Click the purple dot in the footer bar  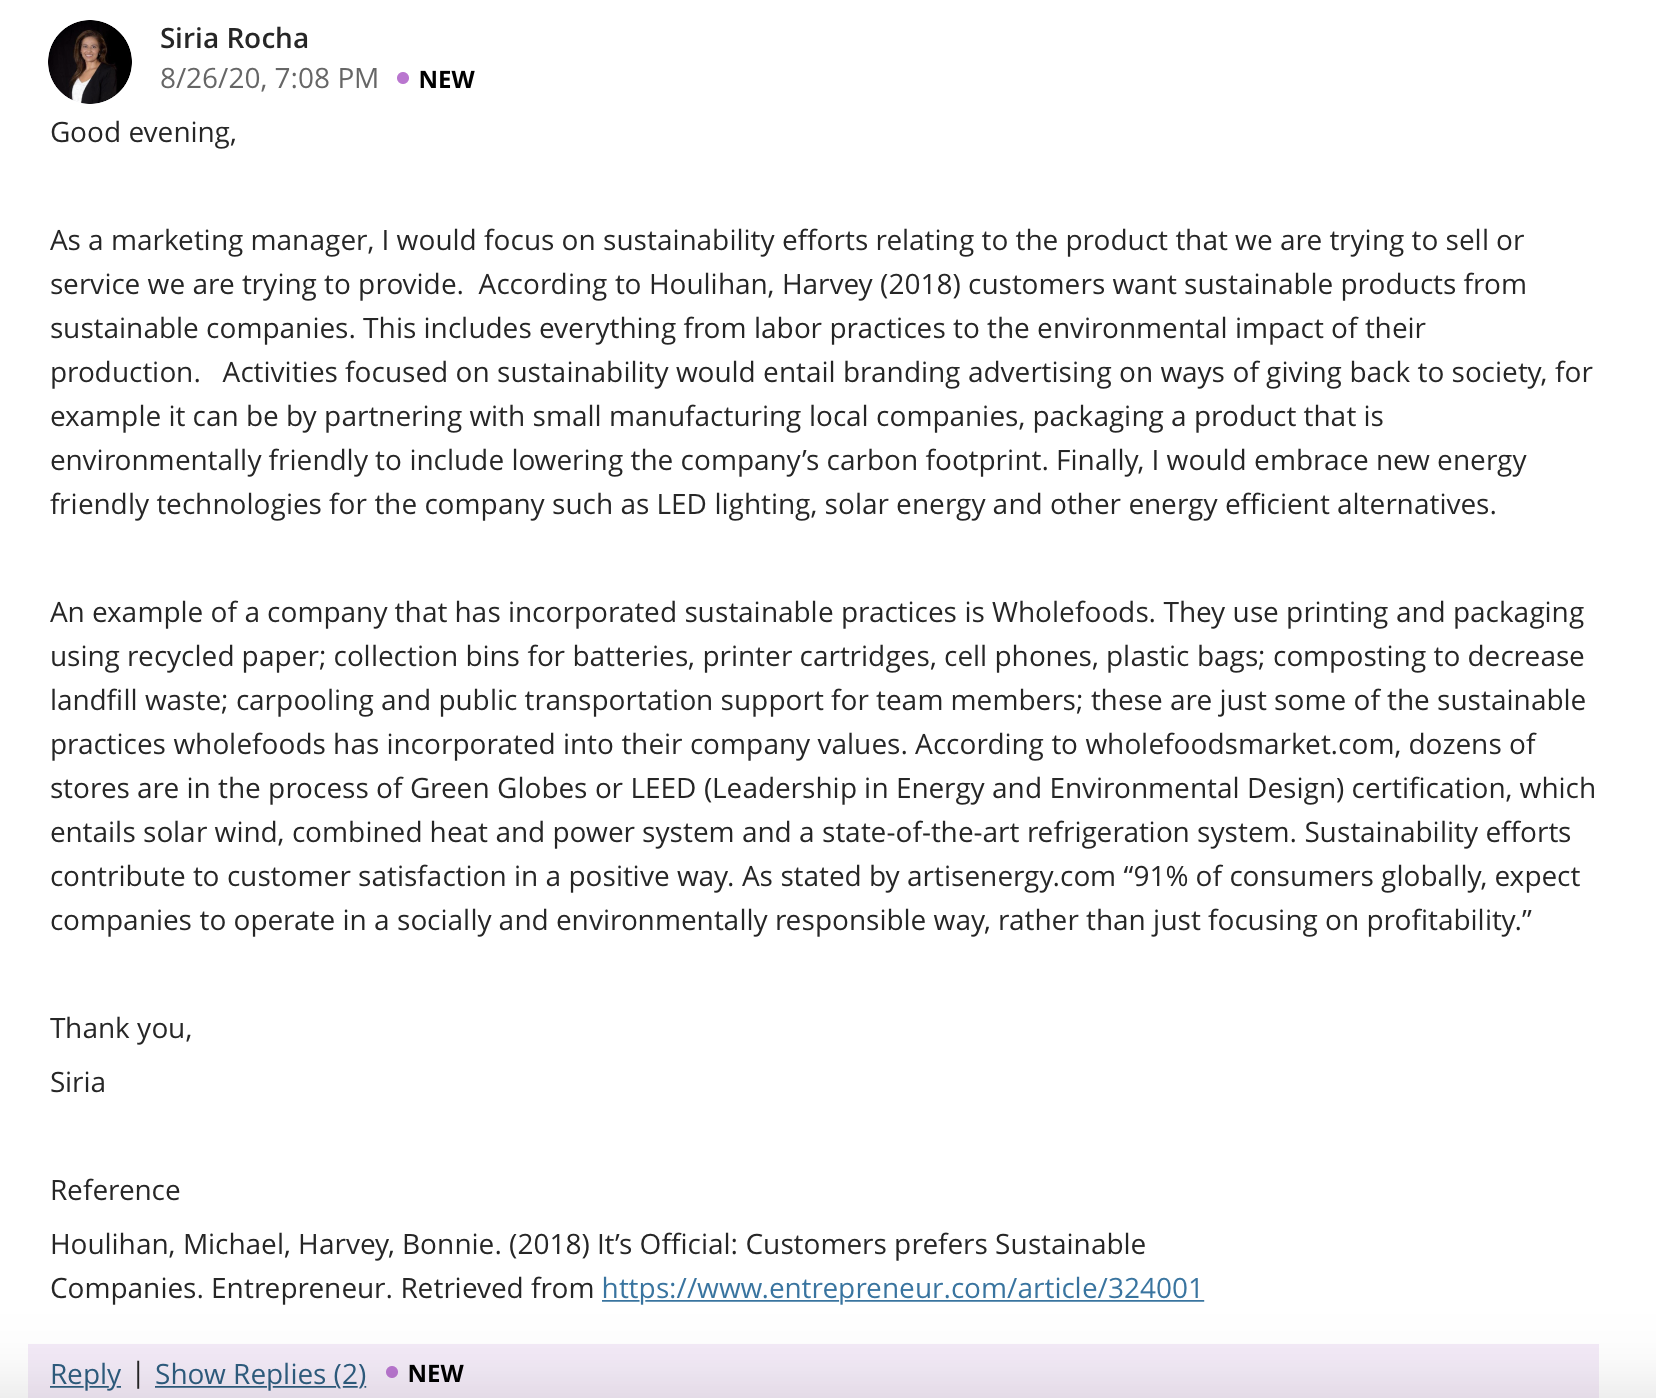coord(392,1372)
